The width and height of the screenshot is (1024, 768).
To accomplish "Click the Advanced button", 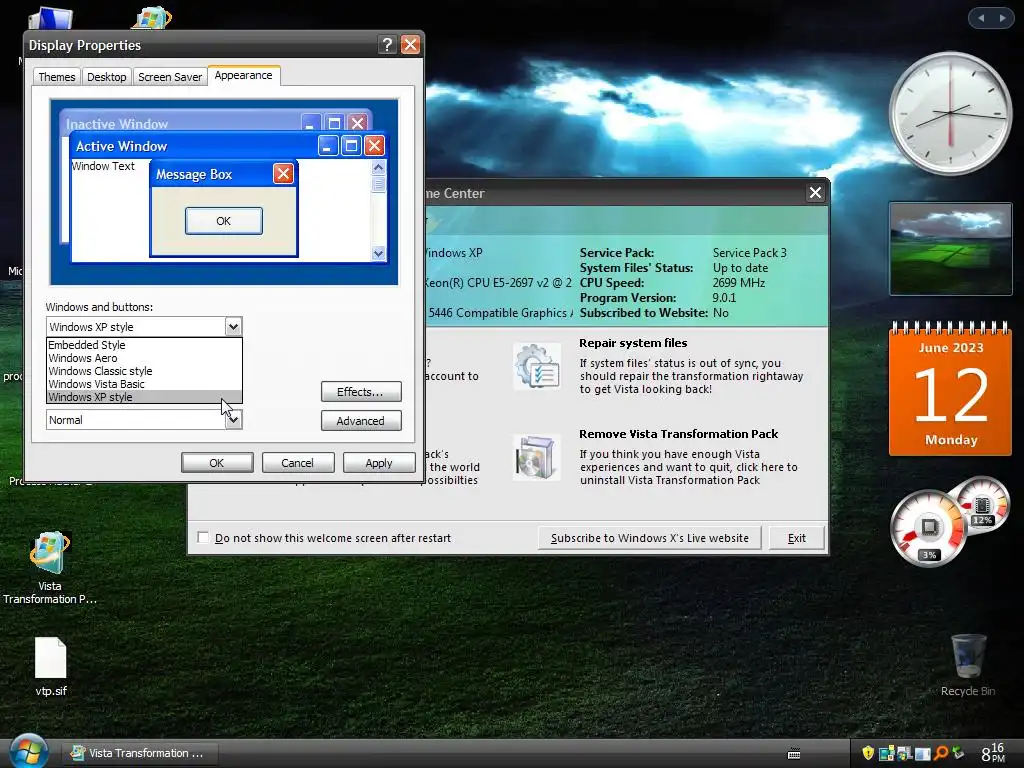I will click(x=361, y=421).
